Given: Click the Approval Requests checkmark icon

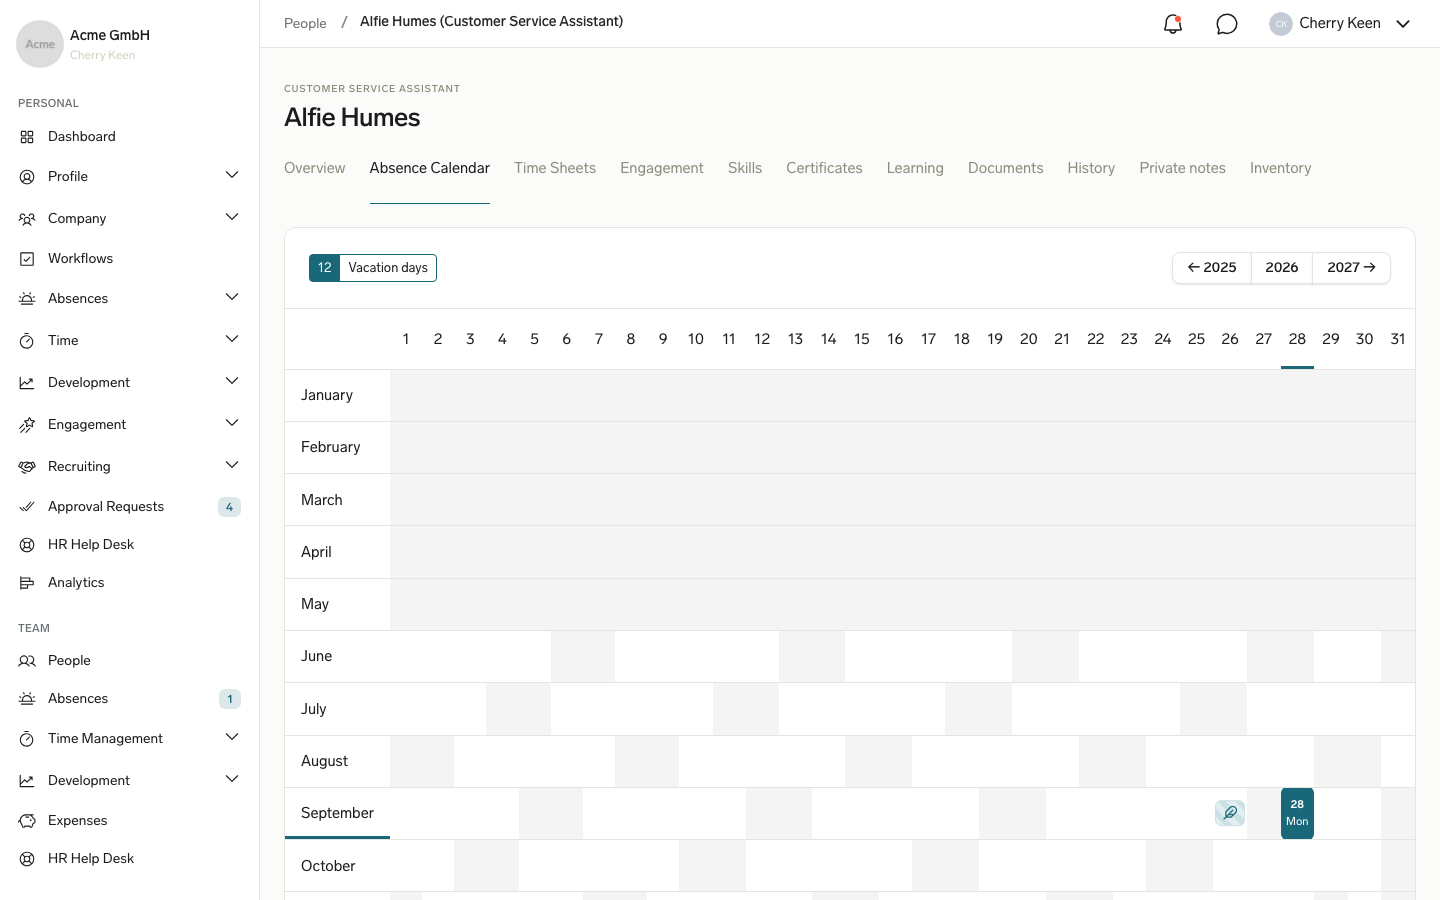Looking at the screenshot, I should click(x=27, y=507).
